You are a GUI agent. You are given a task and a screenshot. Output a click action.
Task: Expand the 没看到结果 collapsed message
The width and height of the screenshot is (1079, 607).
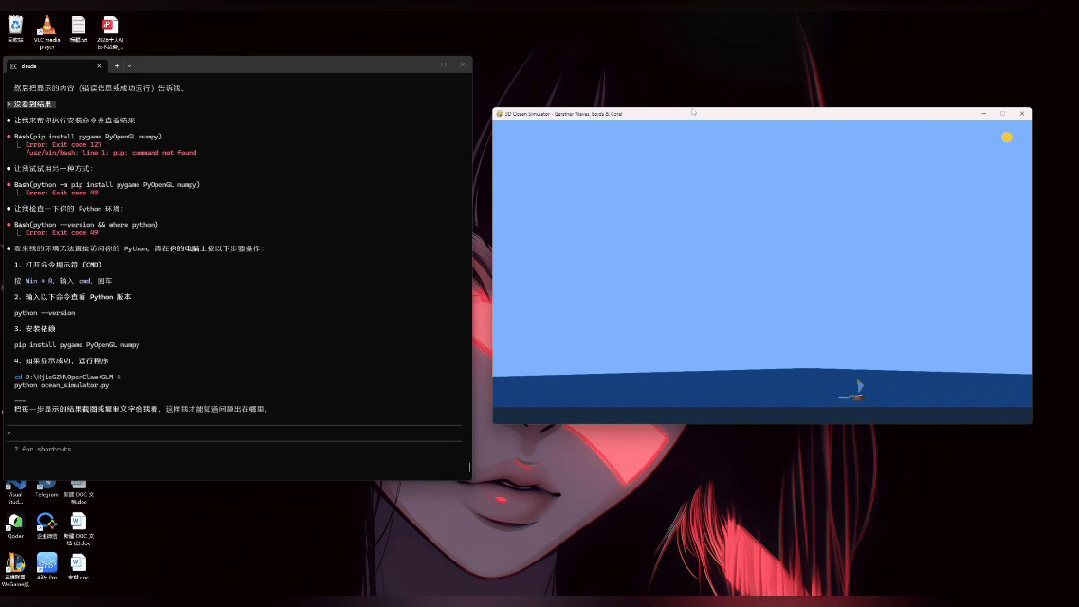[x=31, y=104]
